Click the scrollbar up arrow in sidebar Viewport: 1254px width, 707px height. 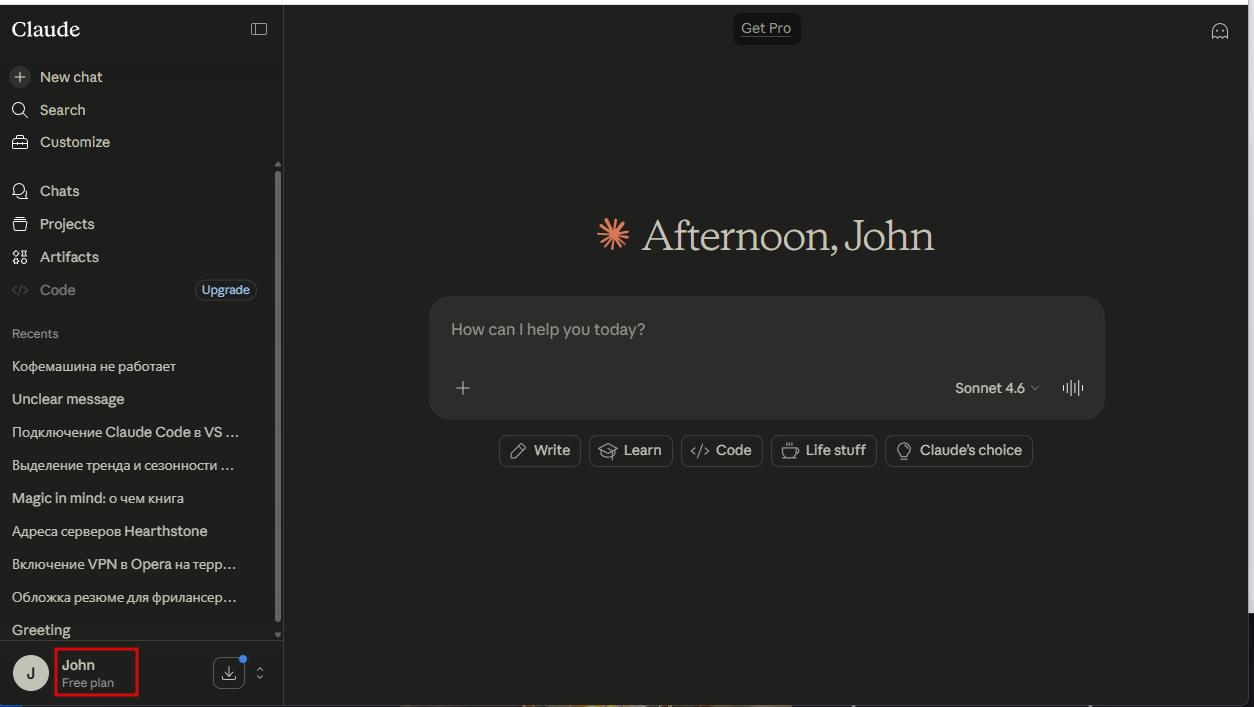[277, 164]
